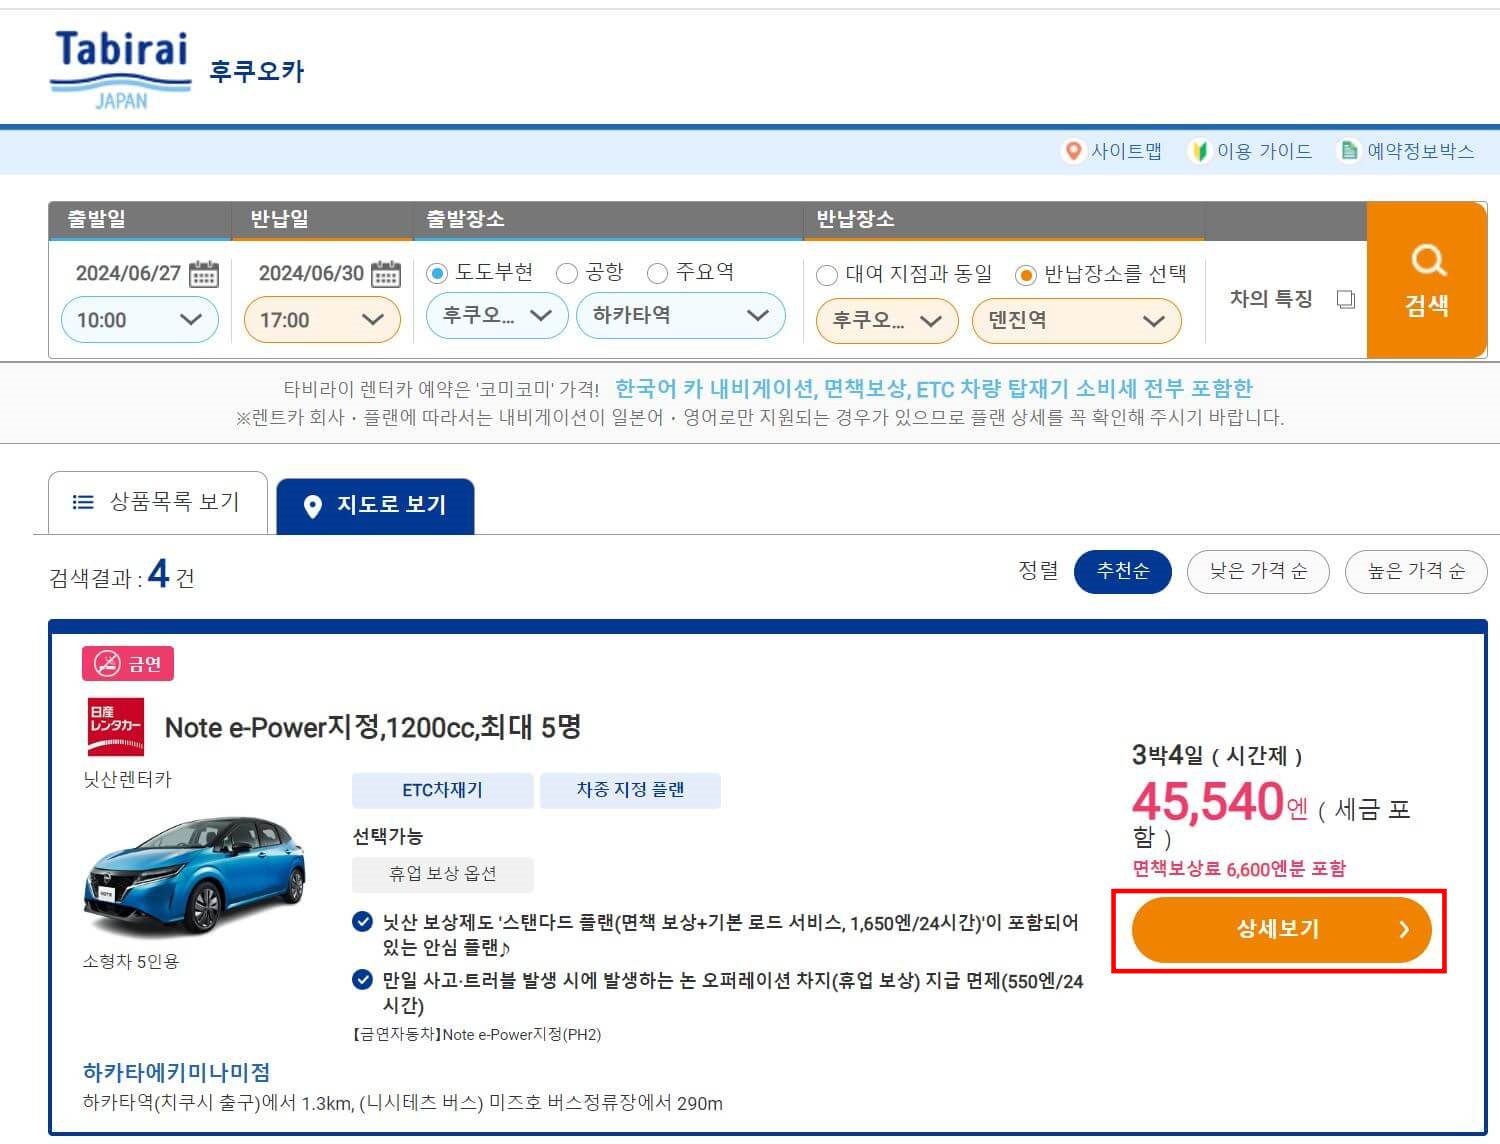Click the 닛산렌터카 company name
Image resolution: width=1500 pixels, height=1144 pixels.
tap(127, 778)
